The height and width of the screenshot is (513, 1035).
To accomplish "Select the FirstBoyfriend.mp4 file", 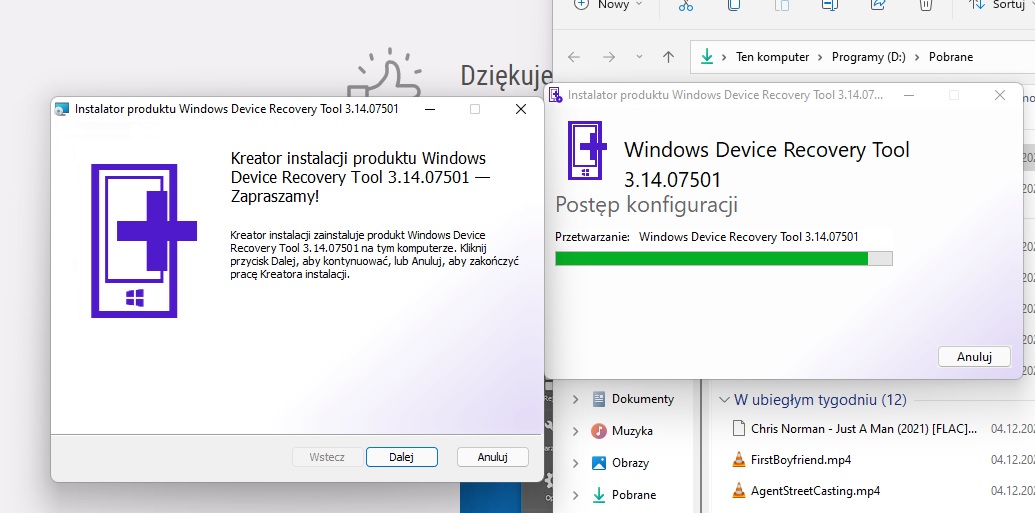I will pos(801,460).
